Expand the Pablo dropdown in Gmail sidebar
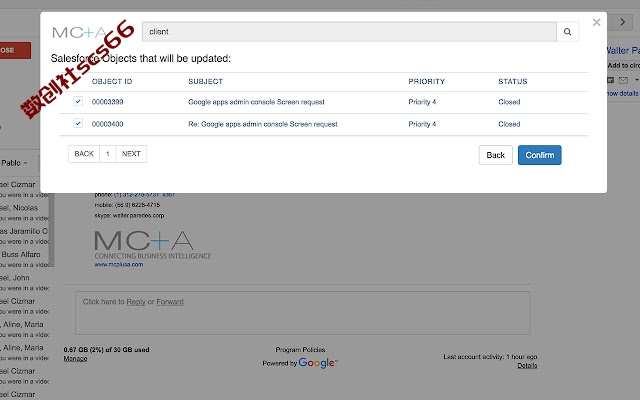Screen dimensions: 640x400 [14, 163]
